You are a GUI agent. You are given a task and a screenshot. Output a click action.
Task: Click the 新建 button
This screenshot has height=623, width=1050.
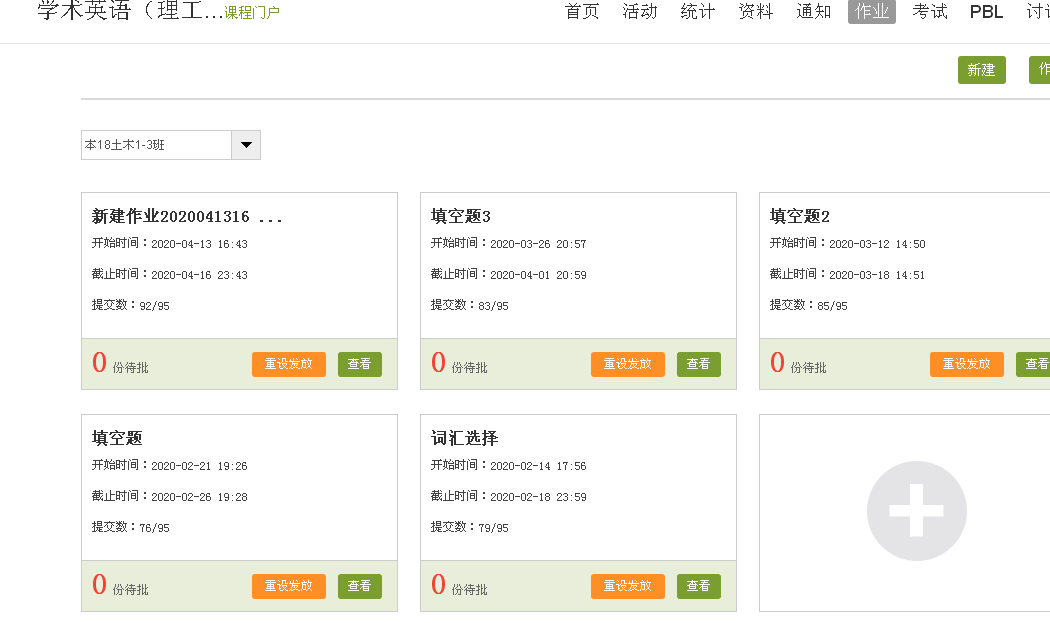[x=981, y=70]
